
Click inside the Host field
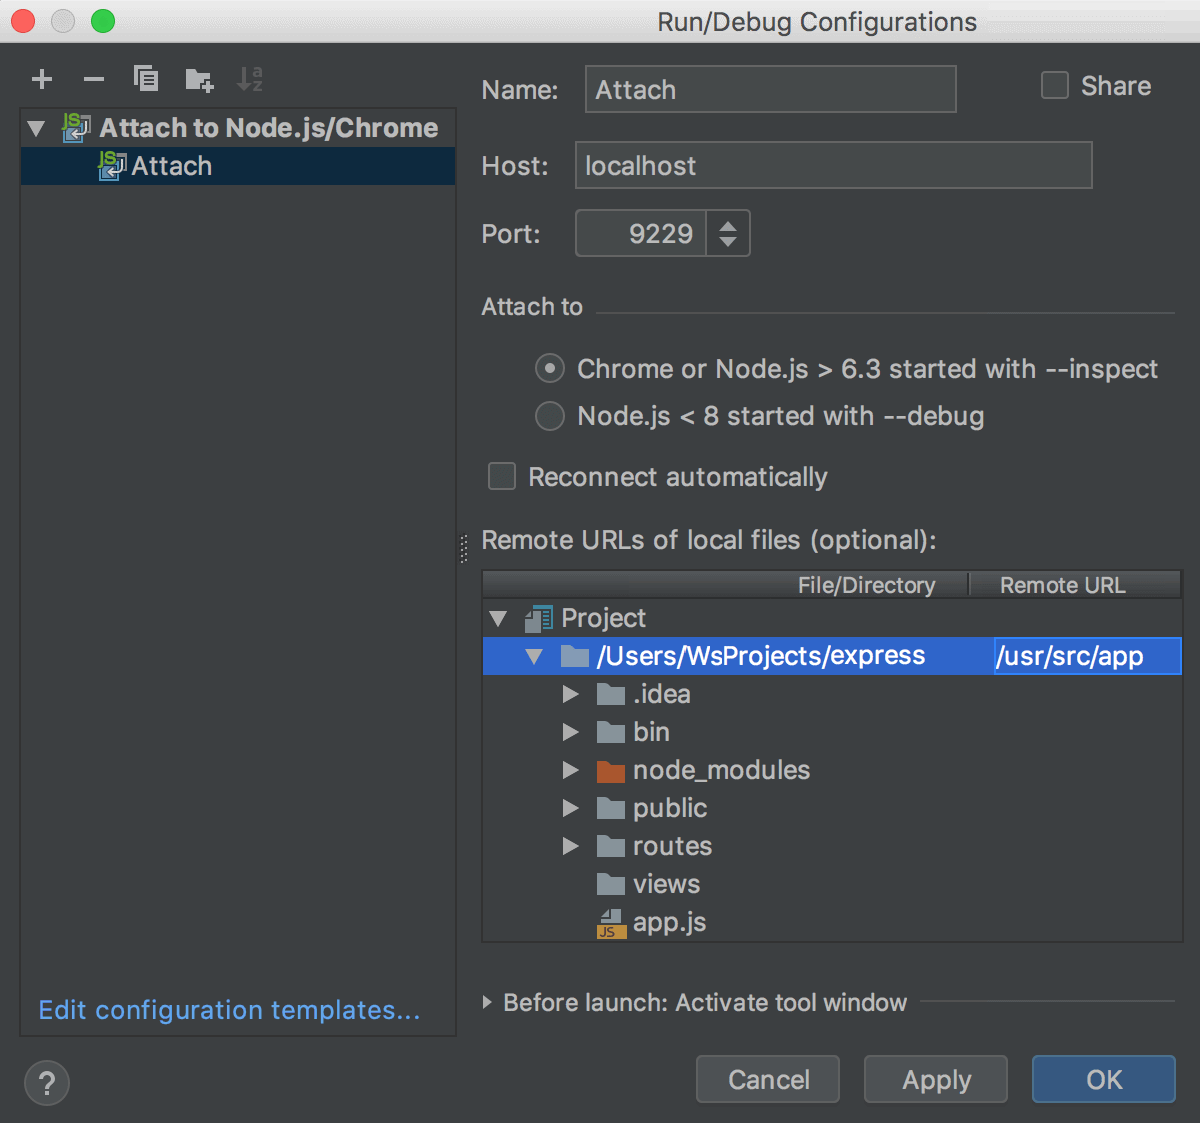point(833,165)
